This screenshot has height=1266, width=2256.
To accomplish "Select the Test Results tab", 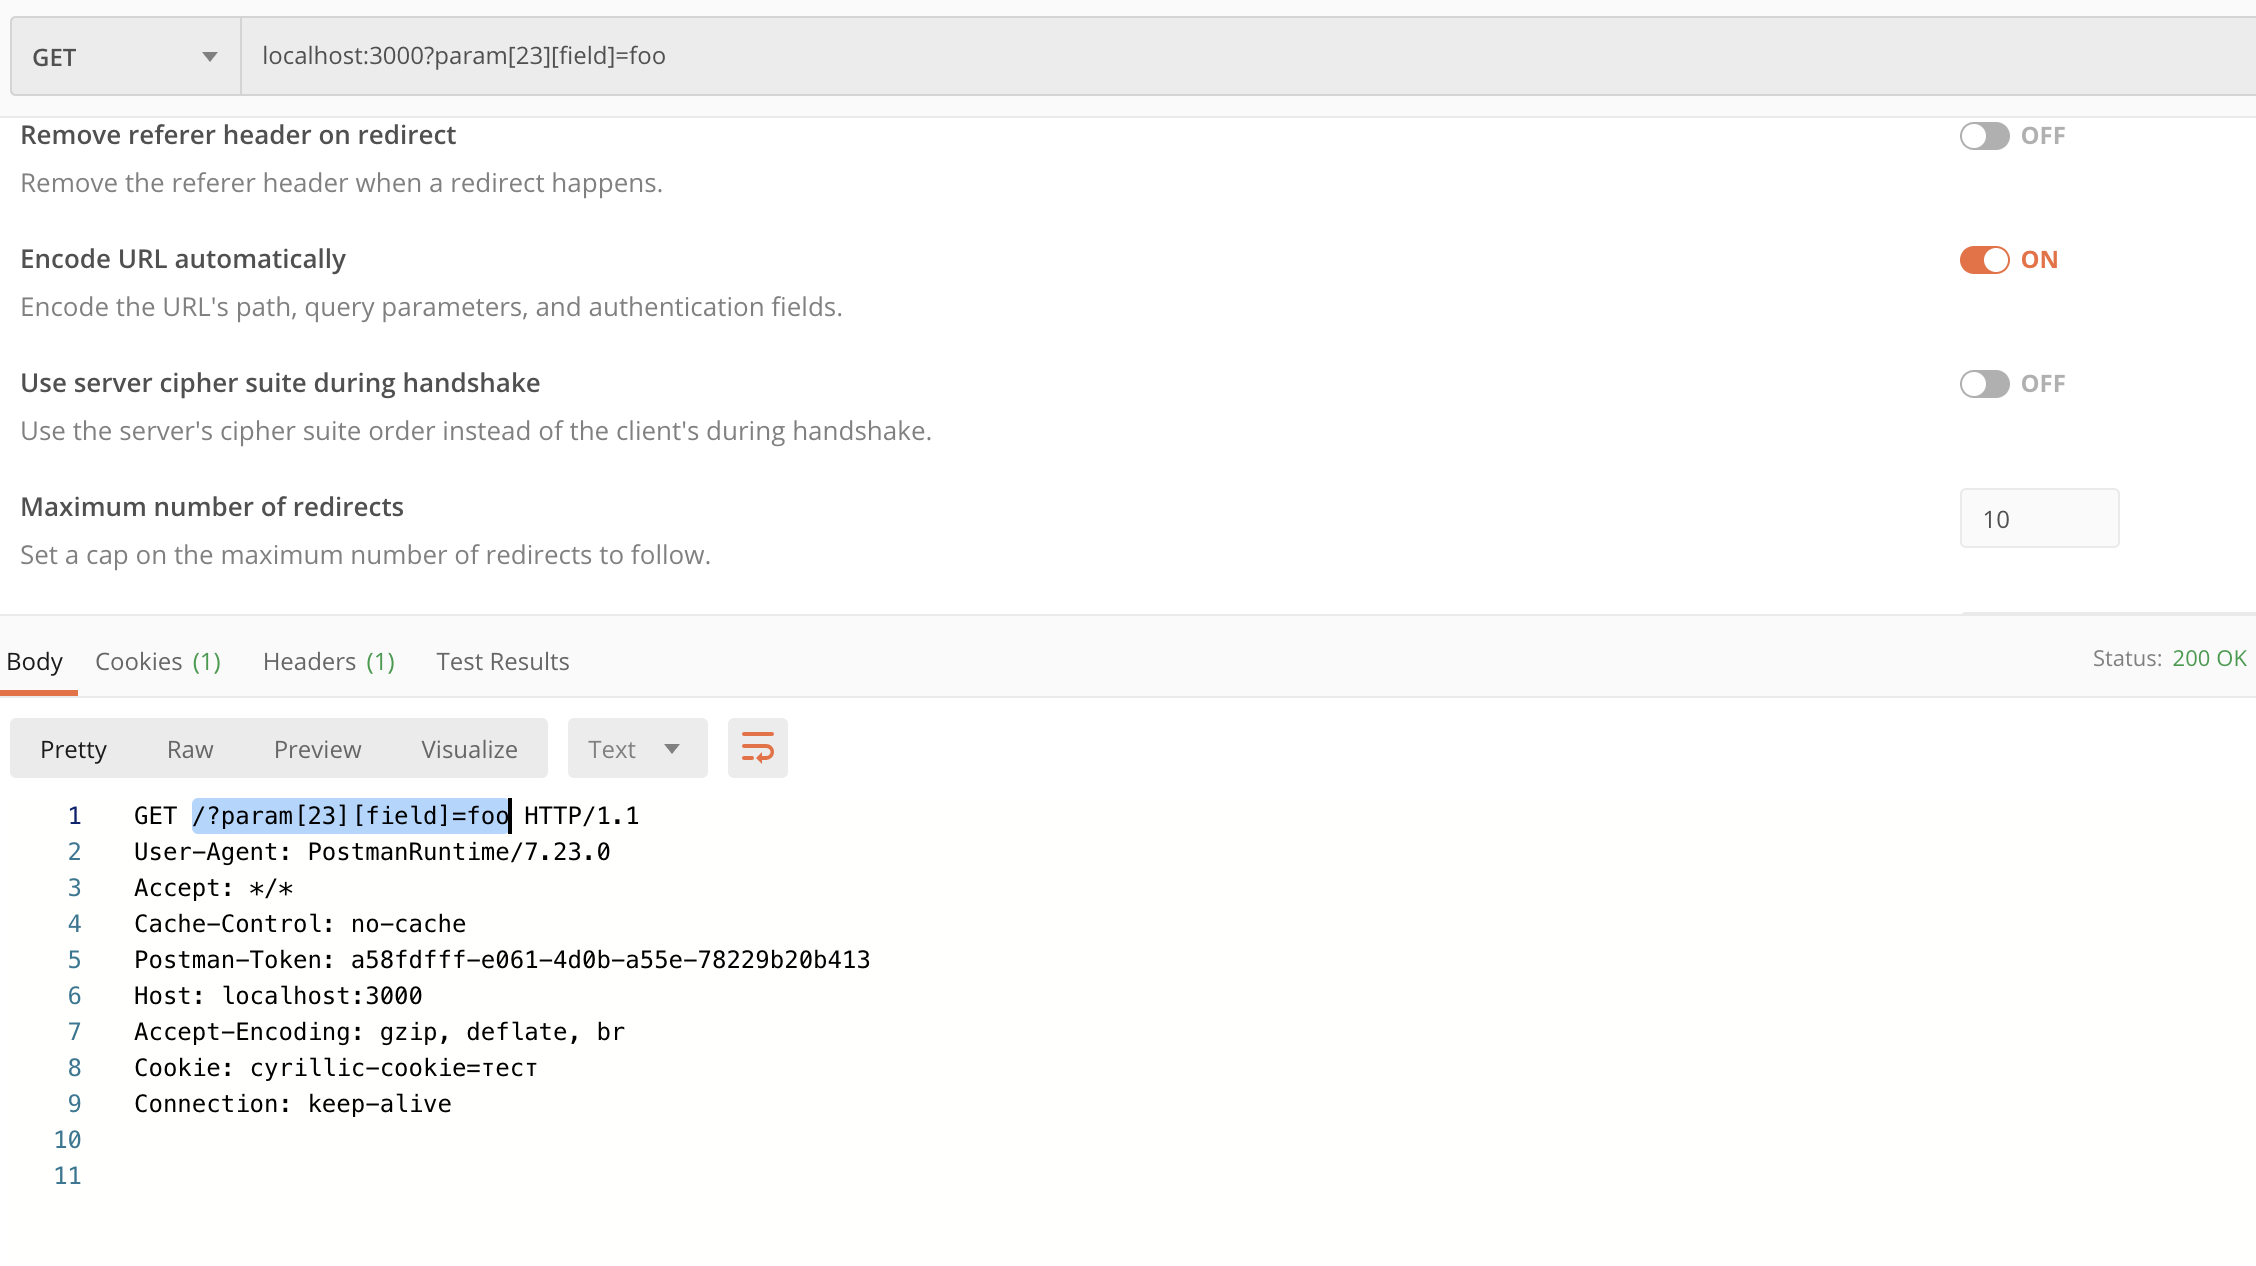I will 502,661.
